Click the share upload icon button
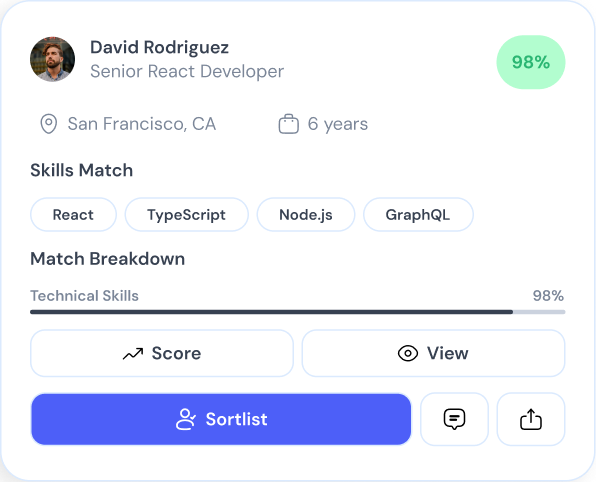 coord(531,419)
